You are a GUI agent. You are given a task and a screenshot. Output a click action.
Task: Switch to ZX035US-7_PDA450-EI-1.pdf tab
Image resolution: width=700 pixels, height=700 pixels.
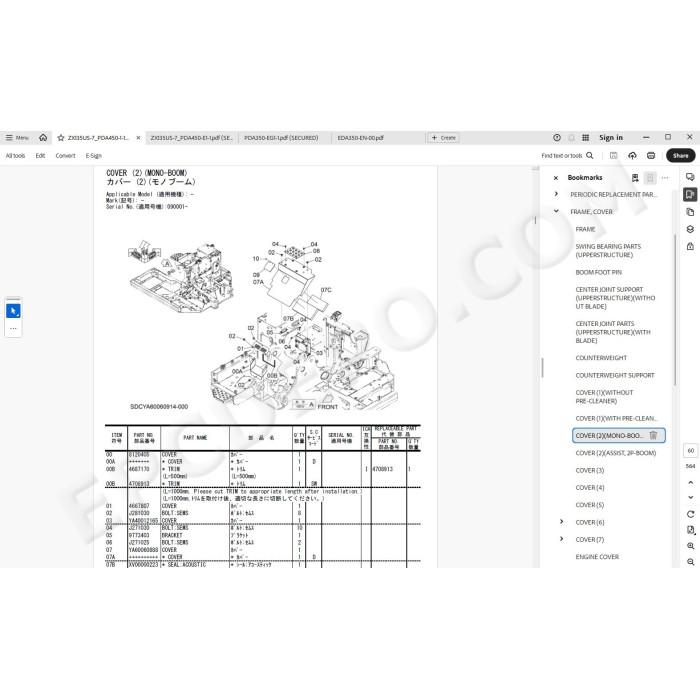coord(192,138)
